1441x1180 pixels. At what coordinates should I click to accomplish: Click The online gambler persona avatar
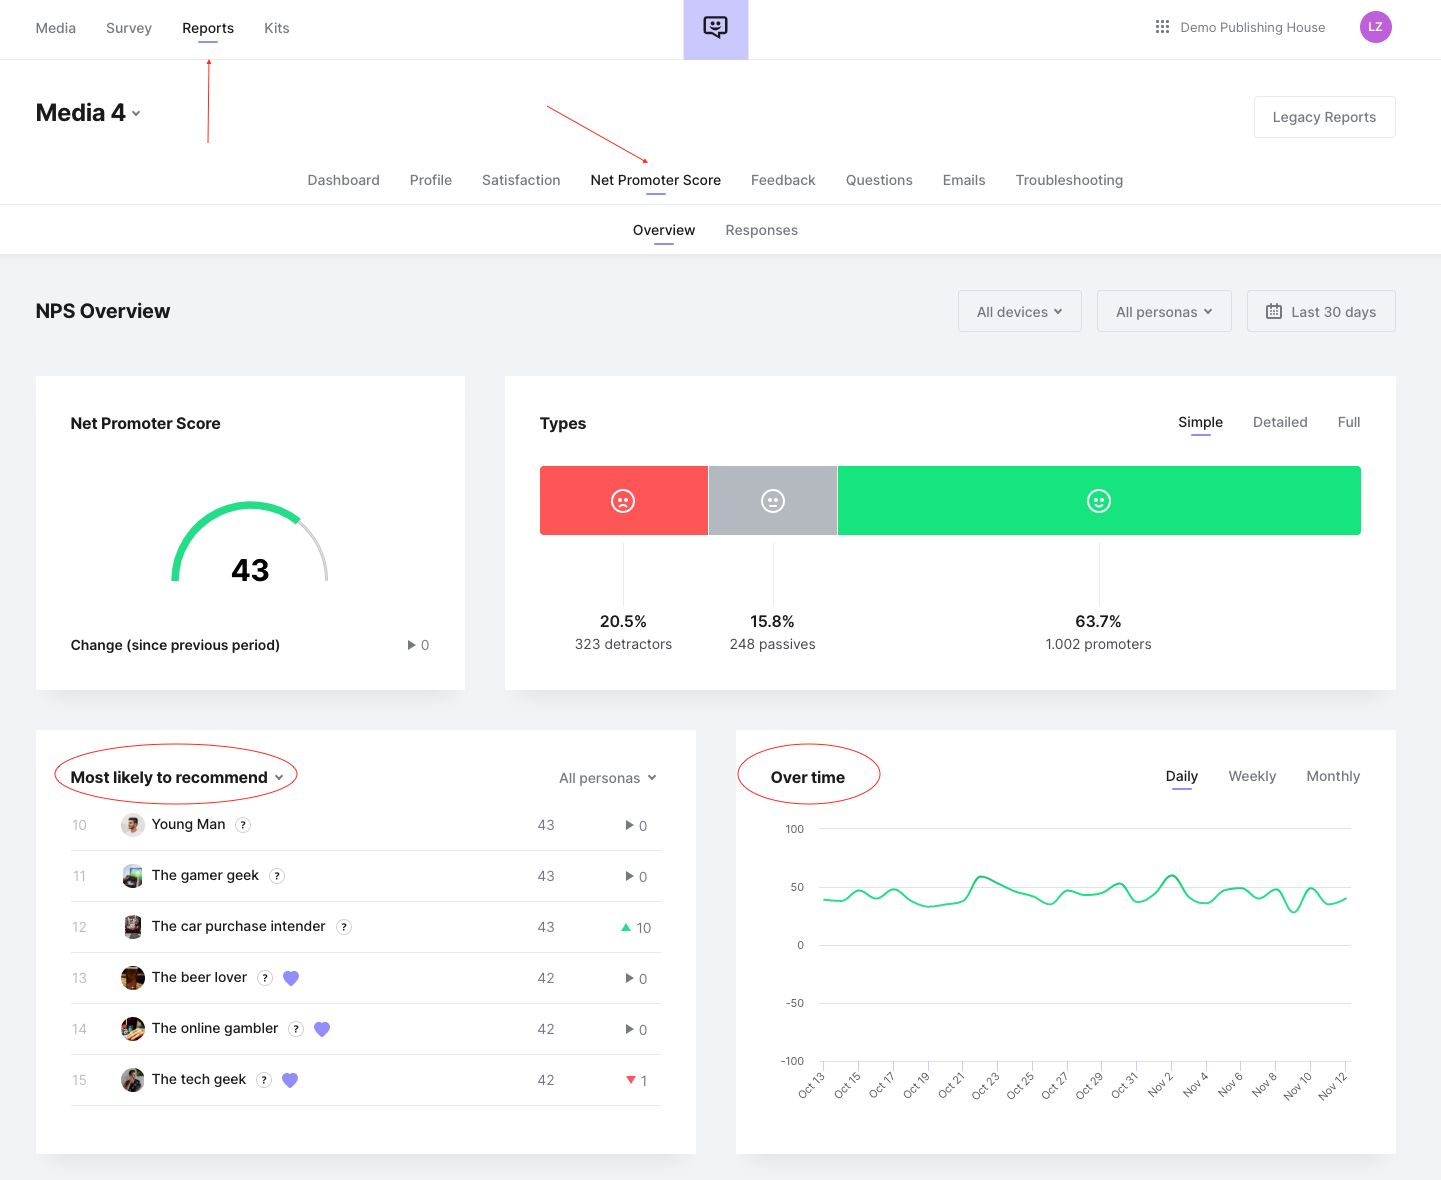click(x=133, y=1029)
